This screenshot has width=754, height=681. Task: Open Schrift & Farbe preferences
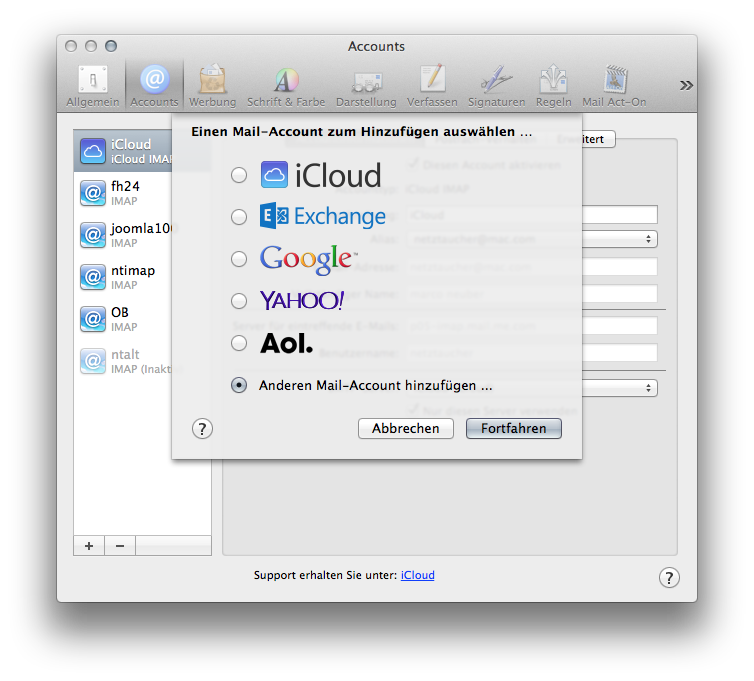point(286,86)
